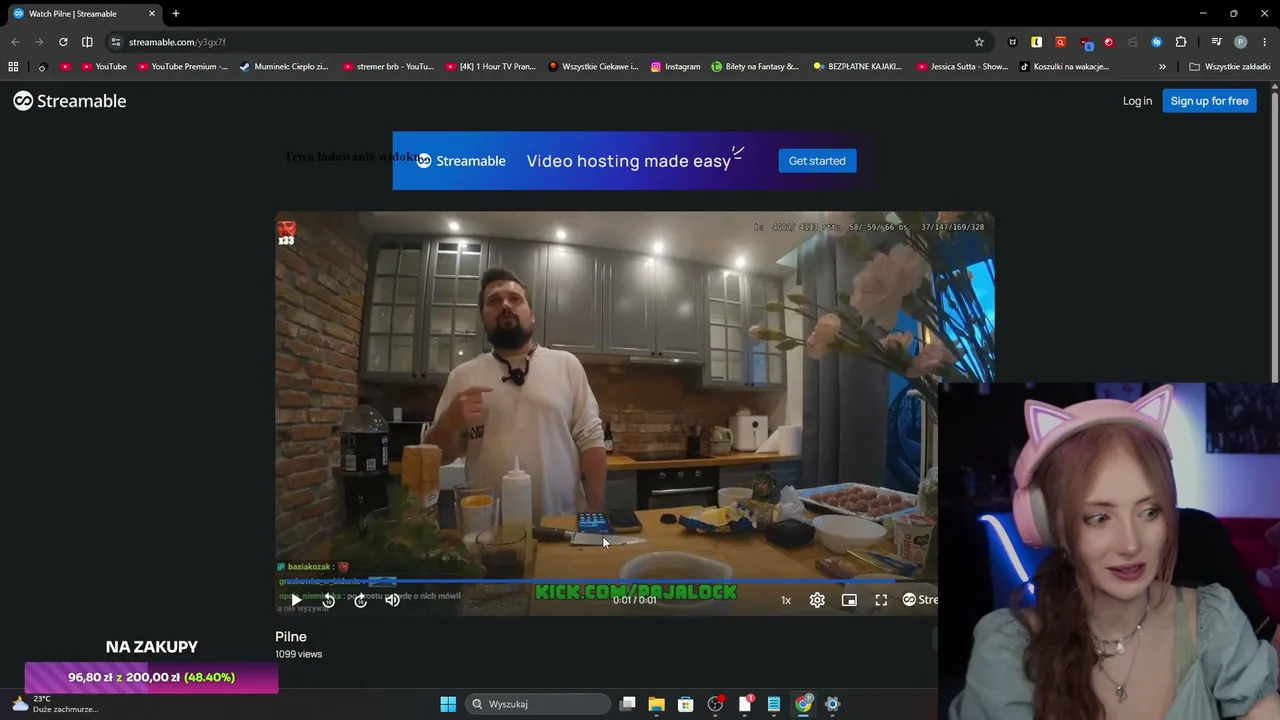Open File Explorer from the taskbar

click(656, 704)
